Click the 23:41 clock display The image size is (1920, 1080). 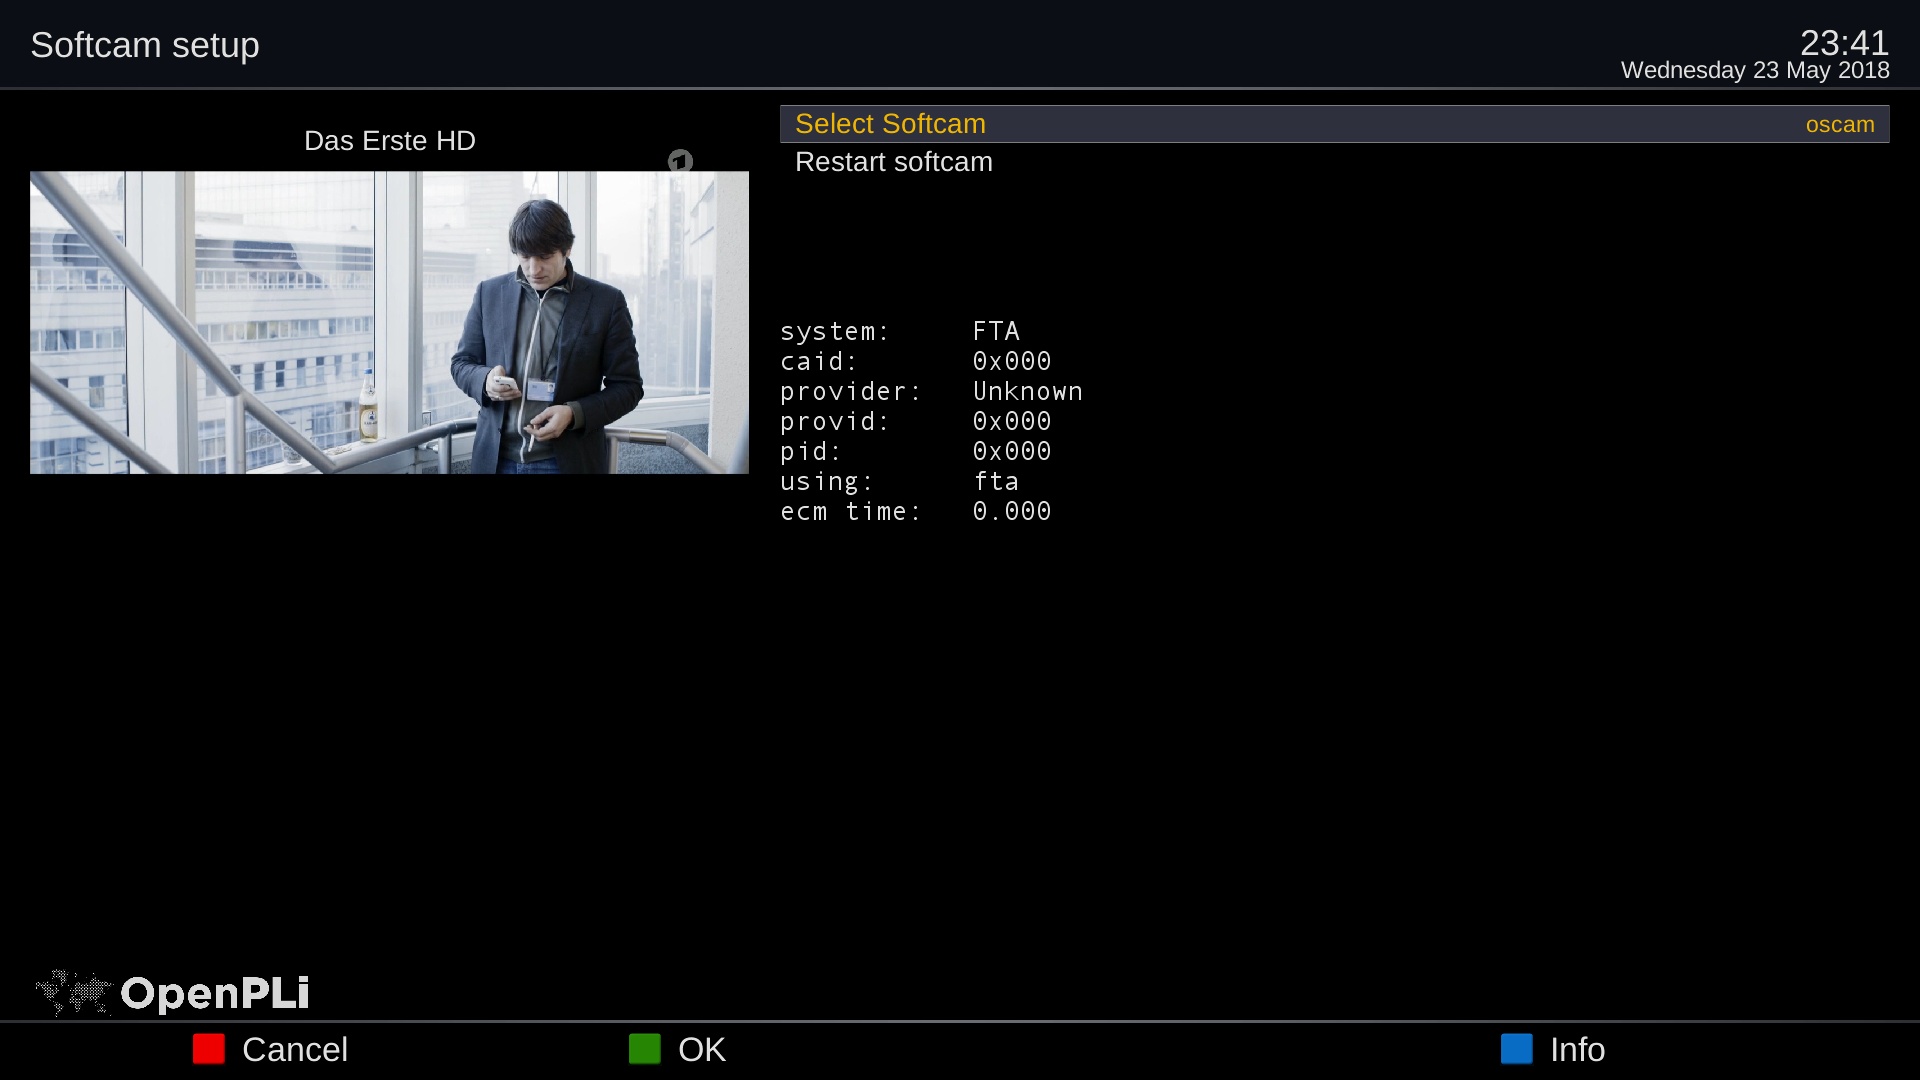(1844, 42)
